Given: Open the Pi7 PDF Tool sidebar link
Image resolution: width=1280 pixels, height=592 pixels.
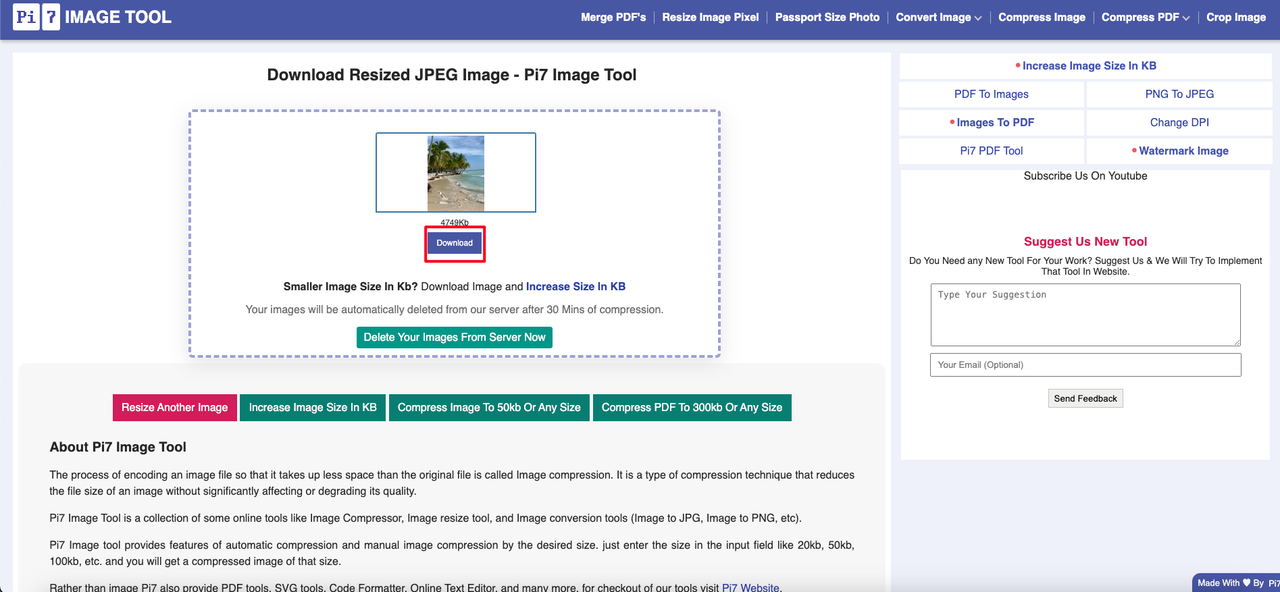Looking at the screenshot, I should (992, 151).
